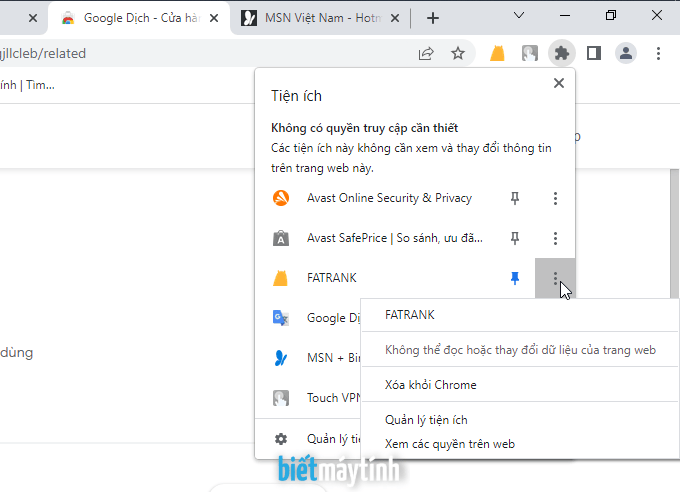Close the MSN Việt Nam tab

point(395,18)
